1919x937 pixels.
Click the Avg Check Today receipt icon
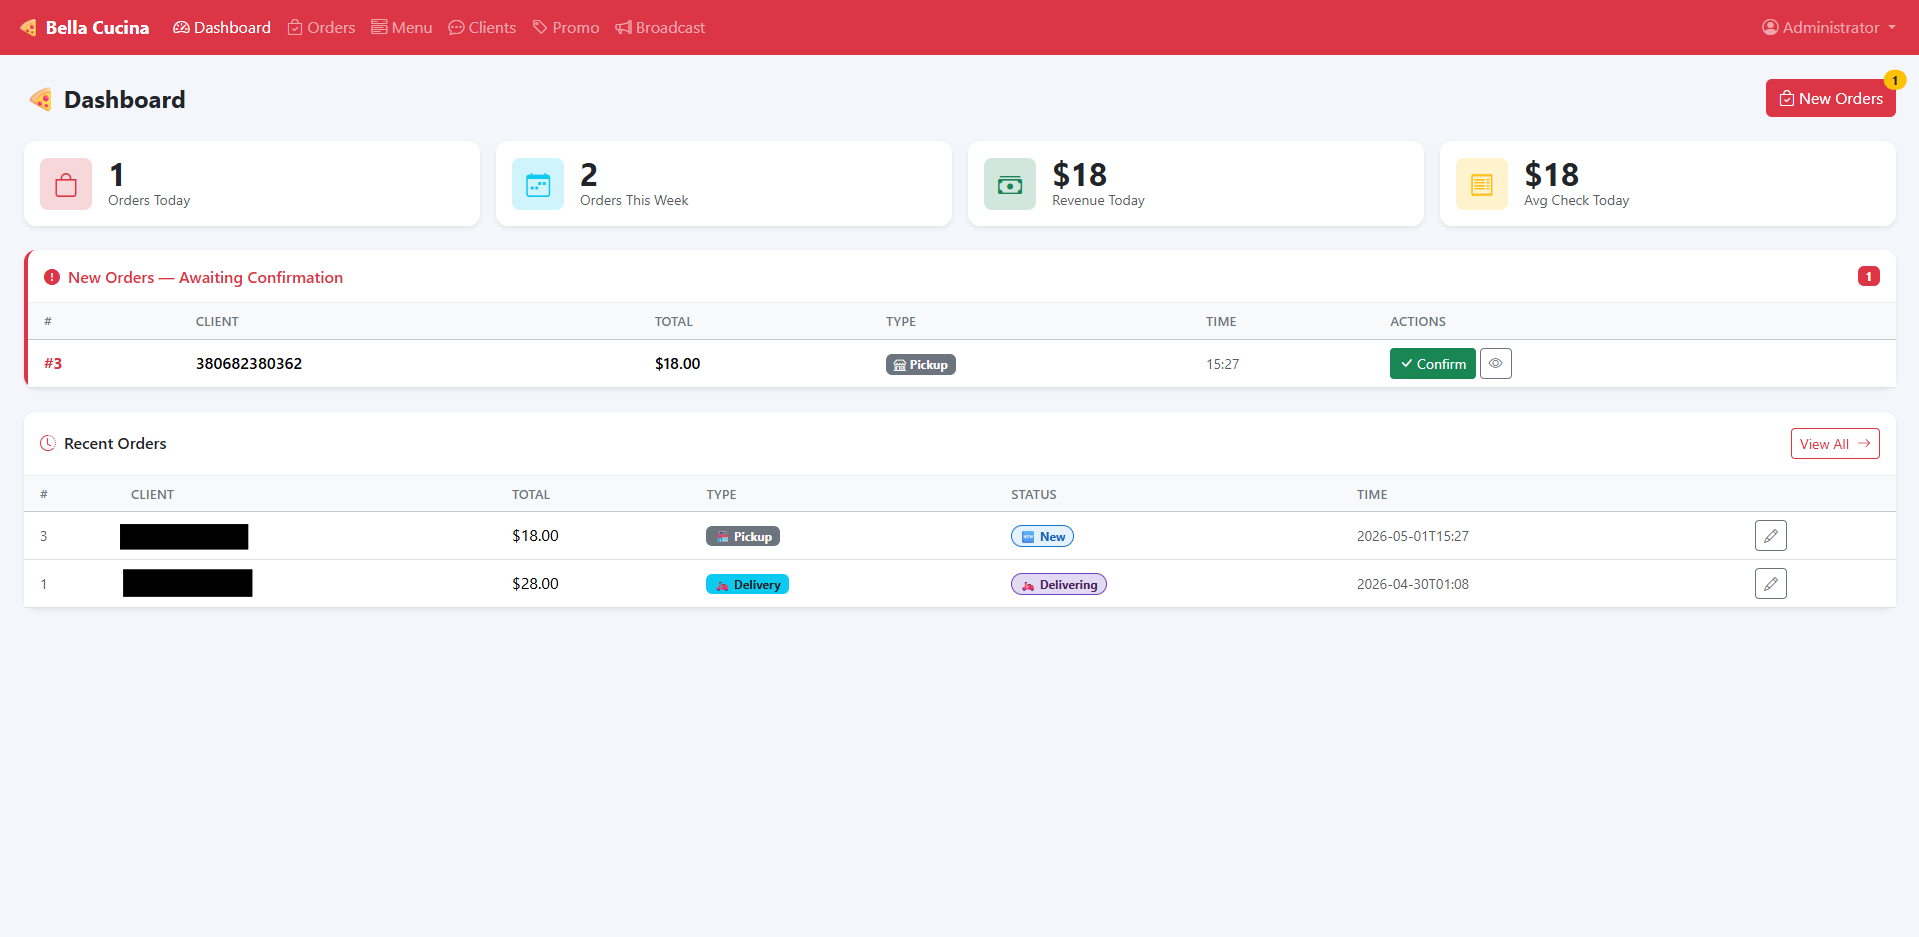1482,184
